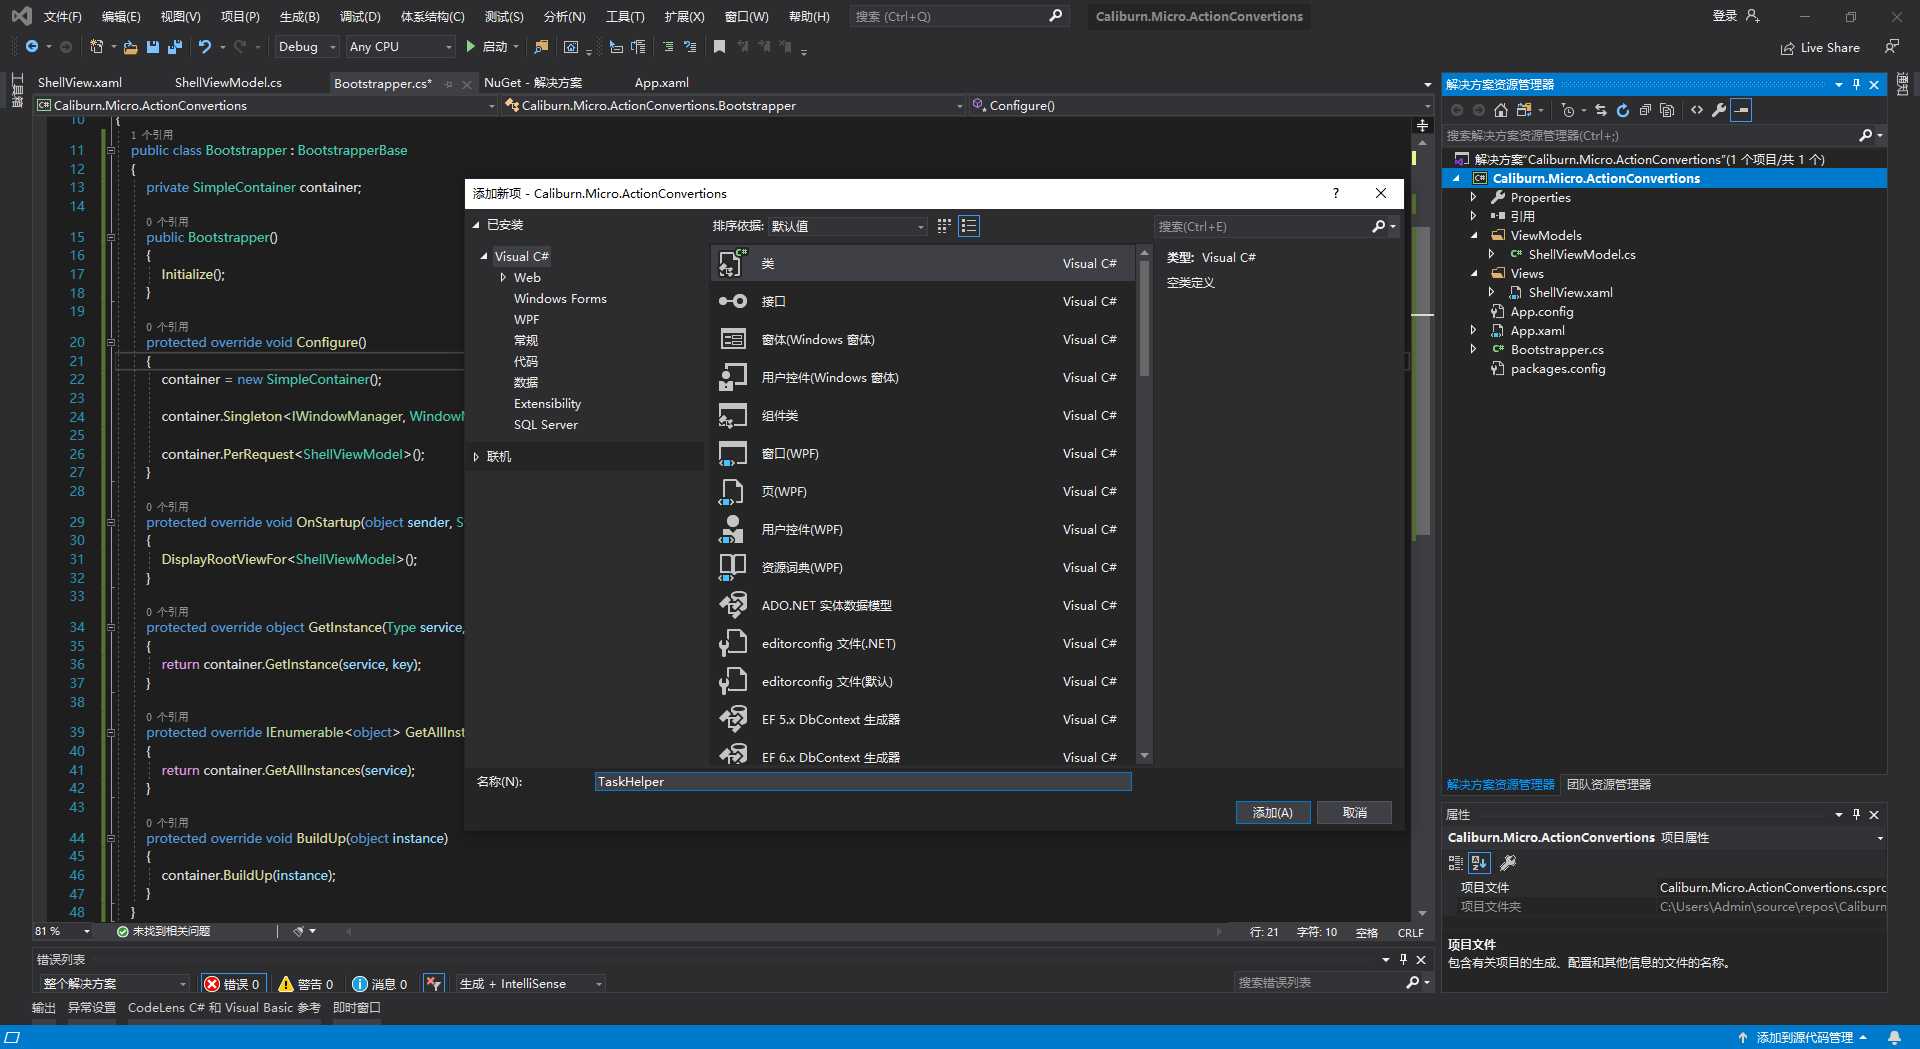
Task: Click Sync with Active Document icon
Action: (x=1601, y=110)
